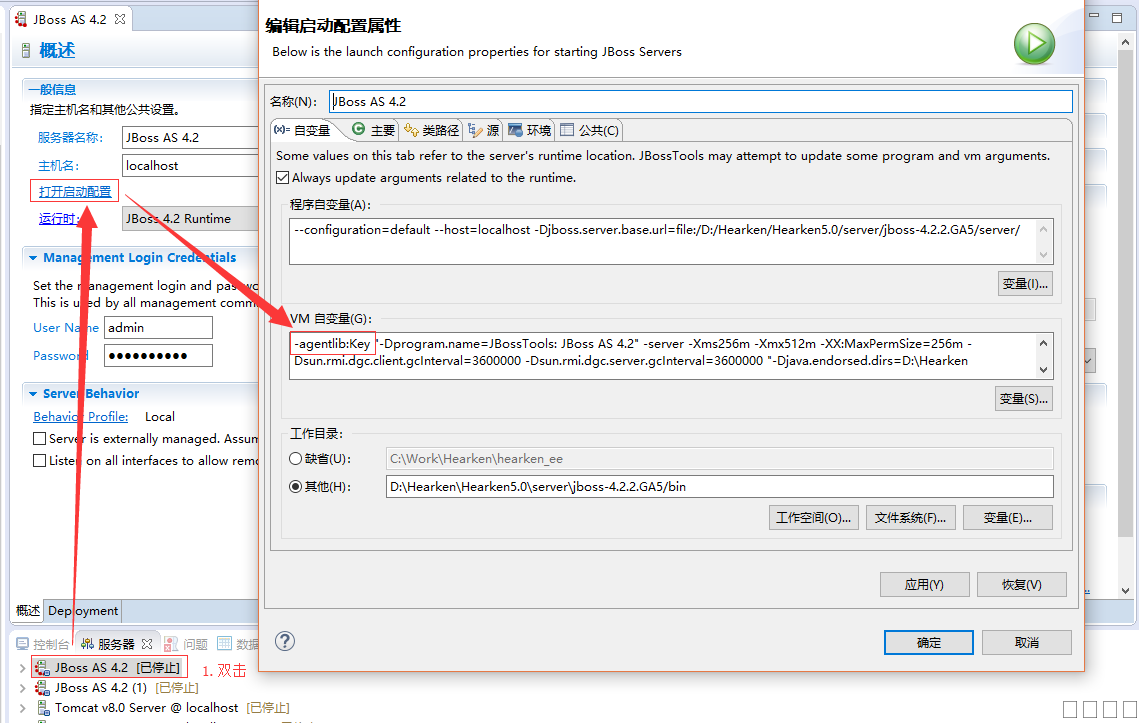Close the 服务器 view tab
This screenshot has height=723, width=1139.
point(147,644)
